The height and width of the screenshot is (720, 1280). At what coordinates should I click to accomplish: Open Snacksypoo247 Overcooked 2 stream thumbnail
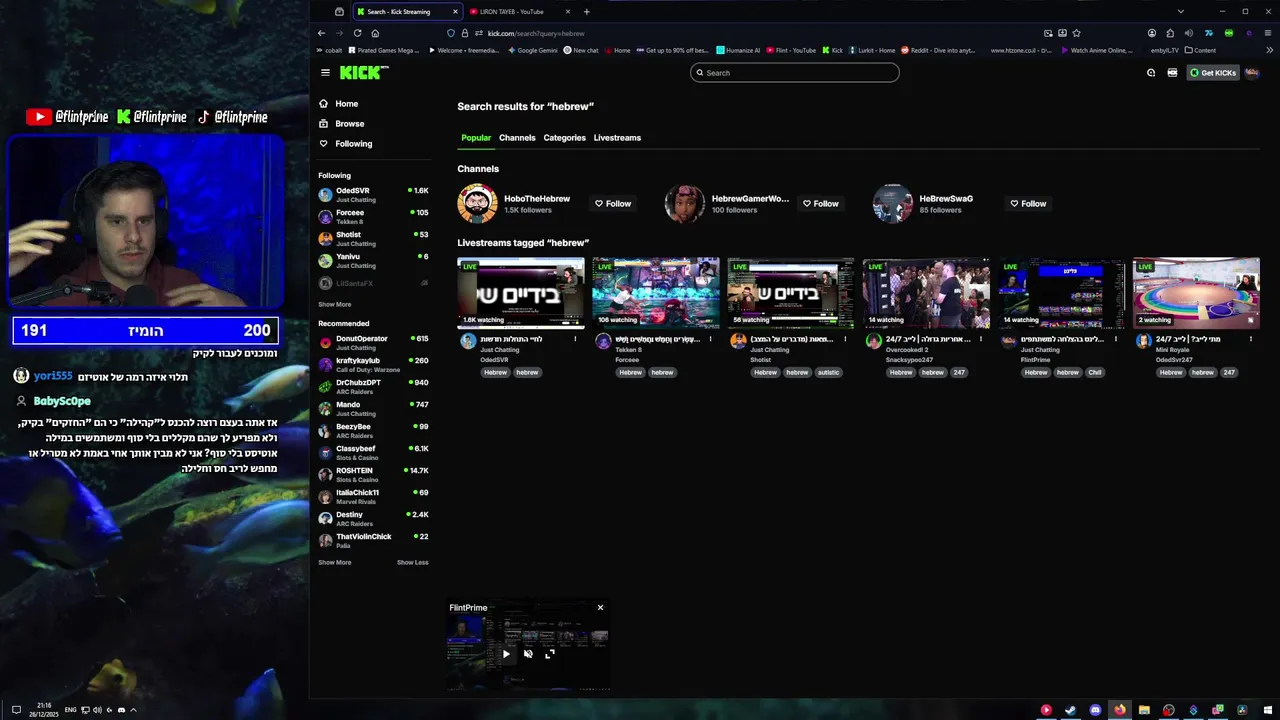click(x=926, y=293)
